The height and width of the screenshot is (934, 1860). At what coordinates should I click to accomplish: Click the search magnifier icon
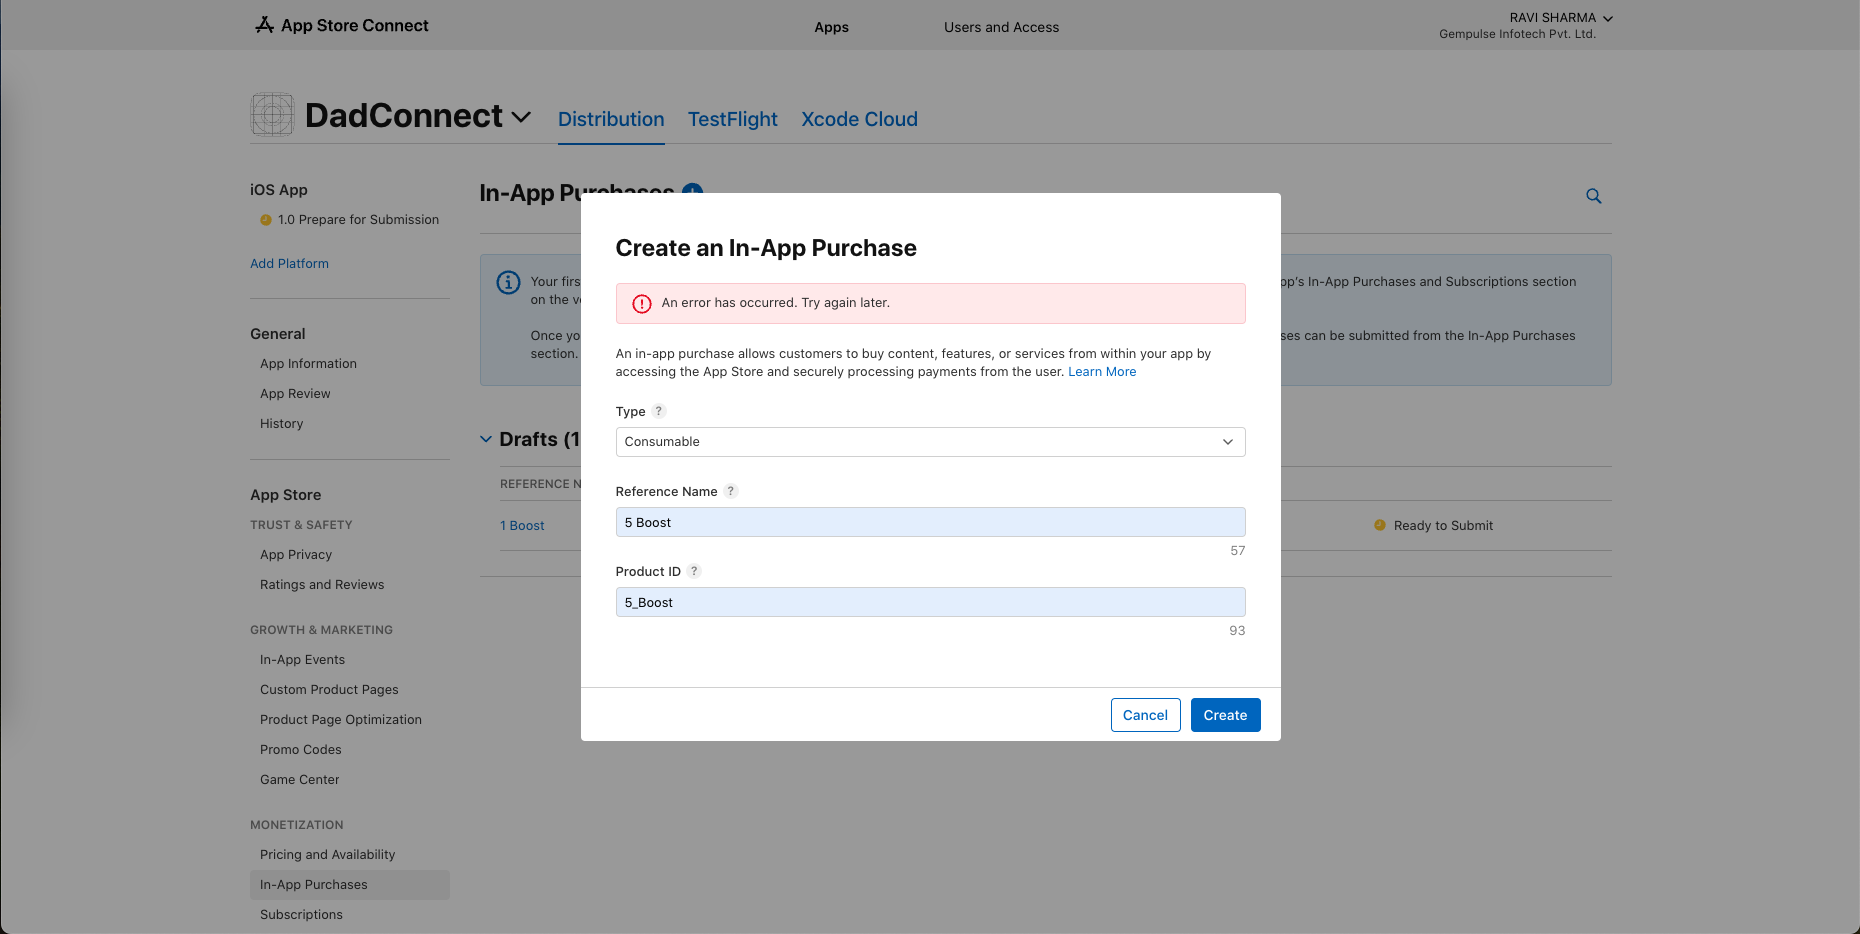tap(1594, 196)
